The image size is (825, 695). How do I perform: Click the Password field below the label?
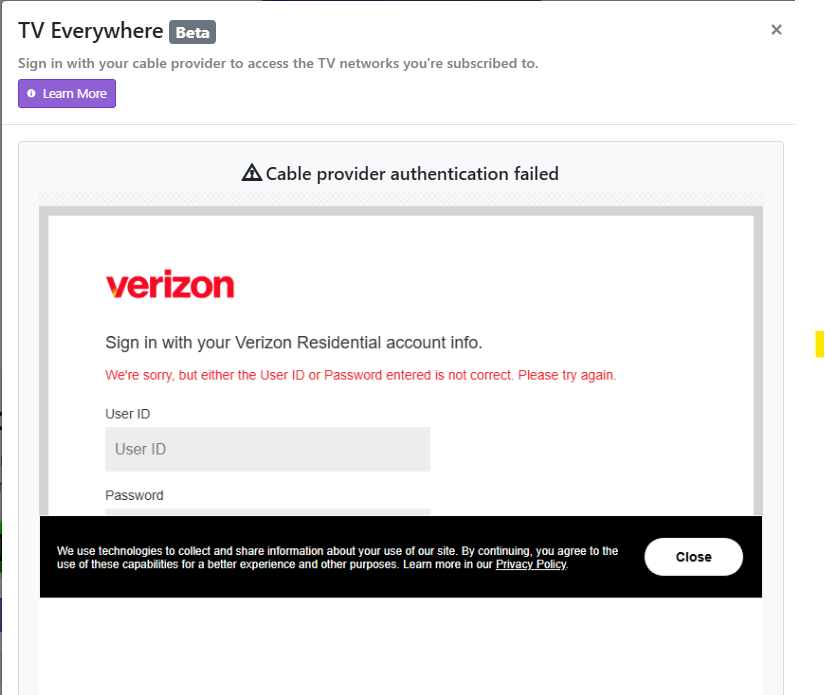(x=268, y=512)
